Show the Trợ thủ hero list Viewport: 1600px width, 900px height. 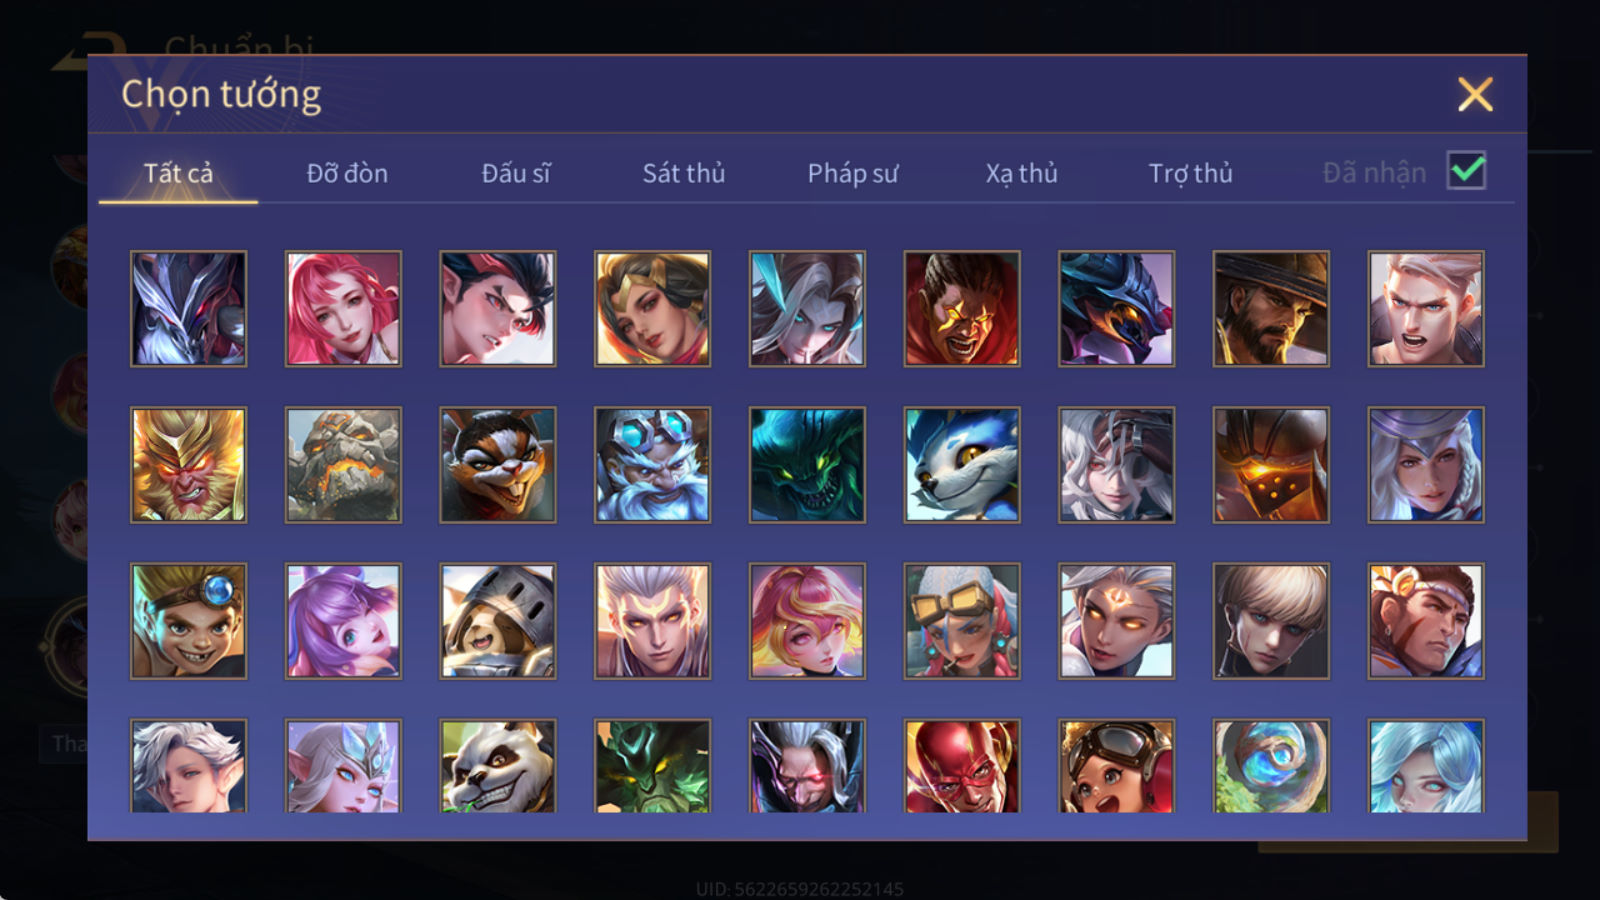[1190, 174]
